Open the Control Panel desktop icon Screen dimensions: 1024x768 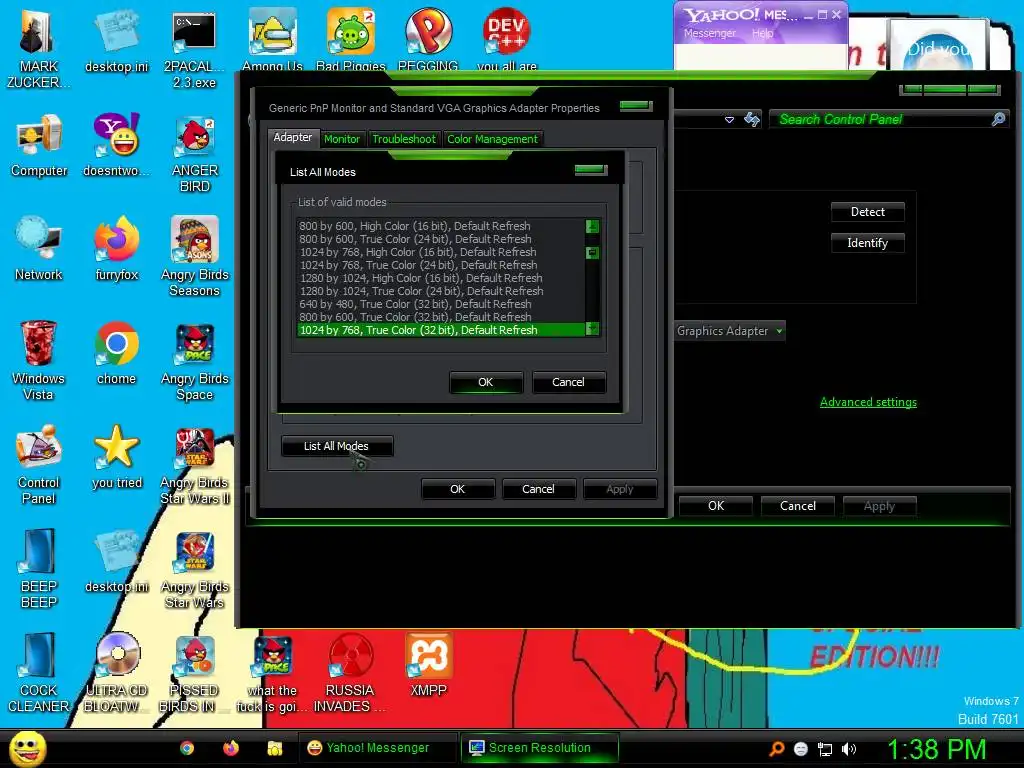coord(39,464)
